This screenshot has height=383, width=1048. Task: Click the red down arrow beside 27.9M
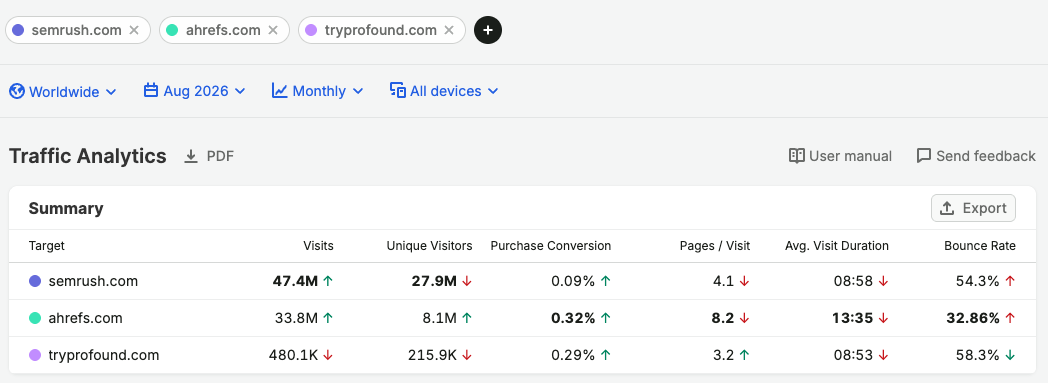[x=467, y=281]
